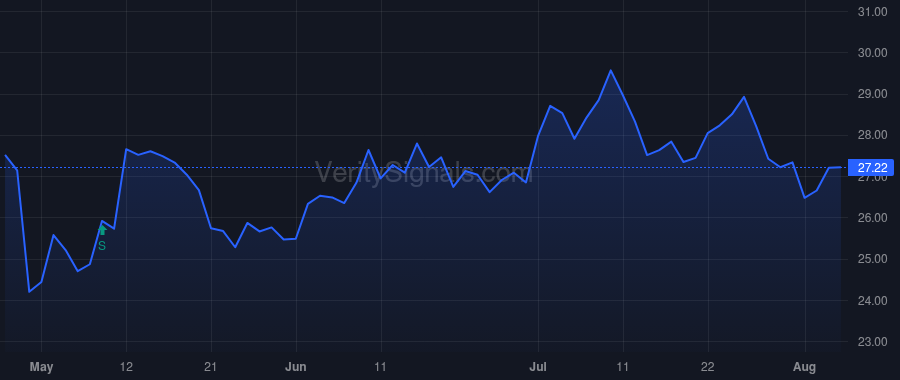Image resolution: width=900 pixels, height=380 pixels.
Task: Click the 12 date label on time axis
Action: pyautogui.click(x=126, y=367)
